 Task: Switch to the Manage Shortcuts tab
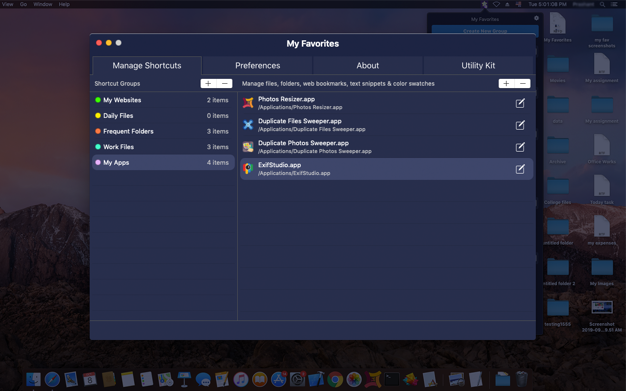[x=147, y=65]
